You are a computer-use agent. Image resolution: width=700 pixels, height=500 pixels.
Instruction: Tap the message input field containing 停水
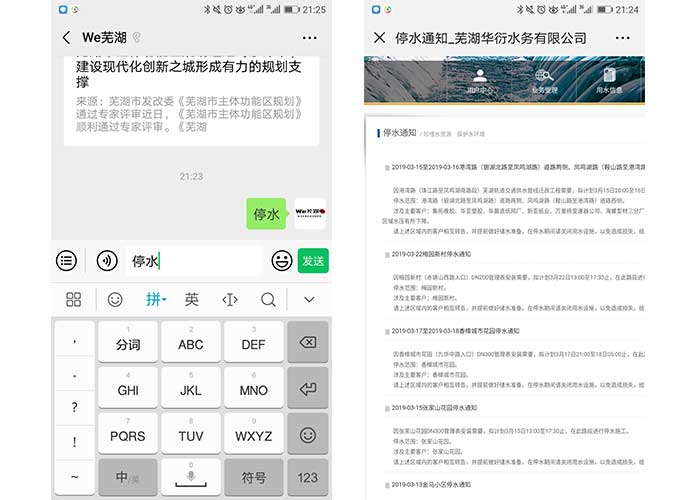tap(195, 261)
